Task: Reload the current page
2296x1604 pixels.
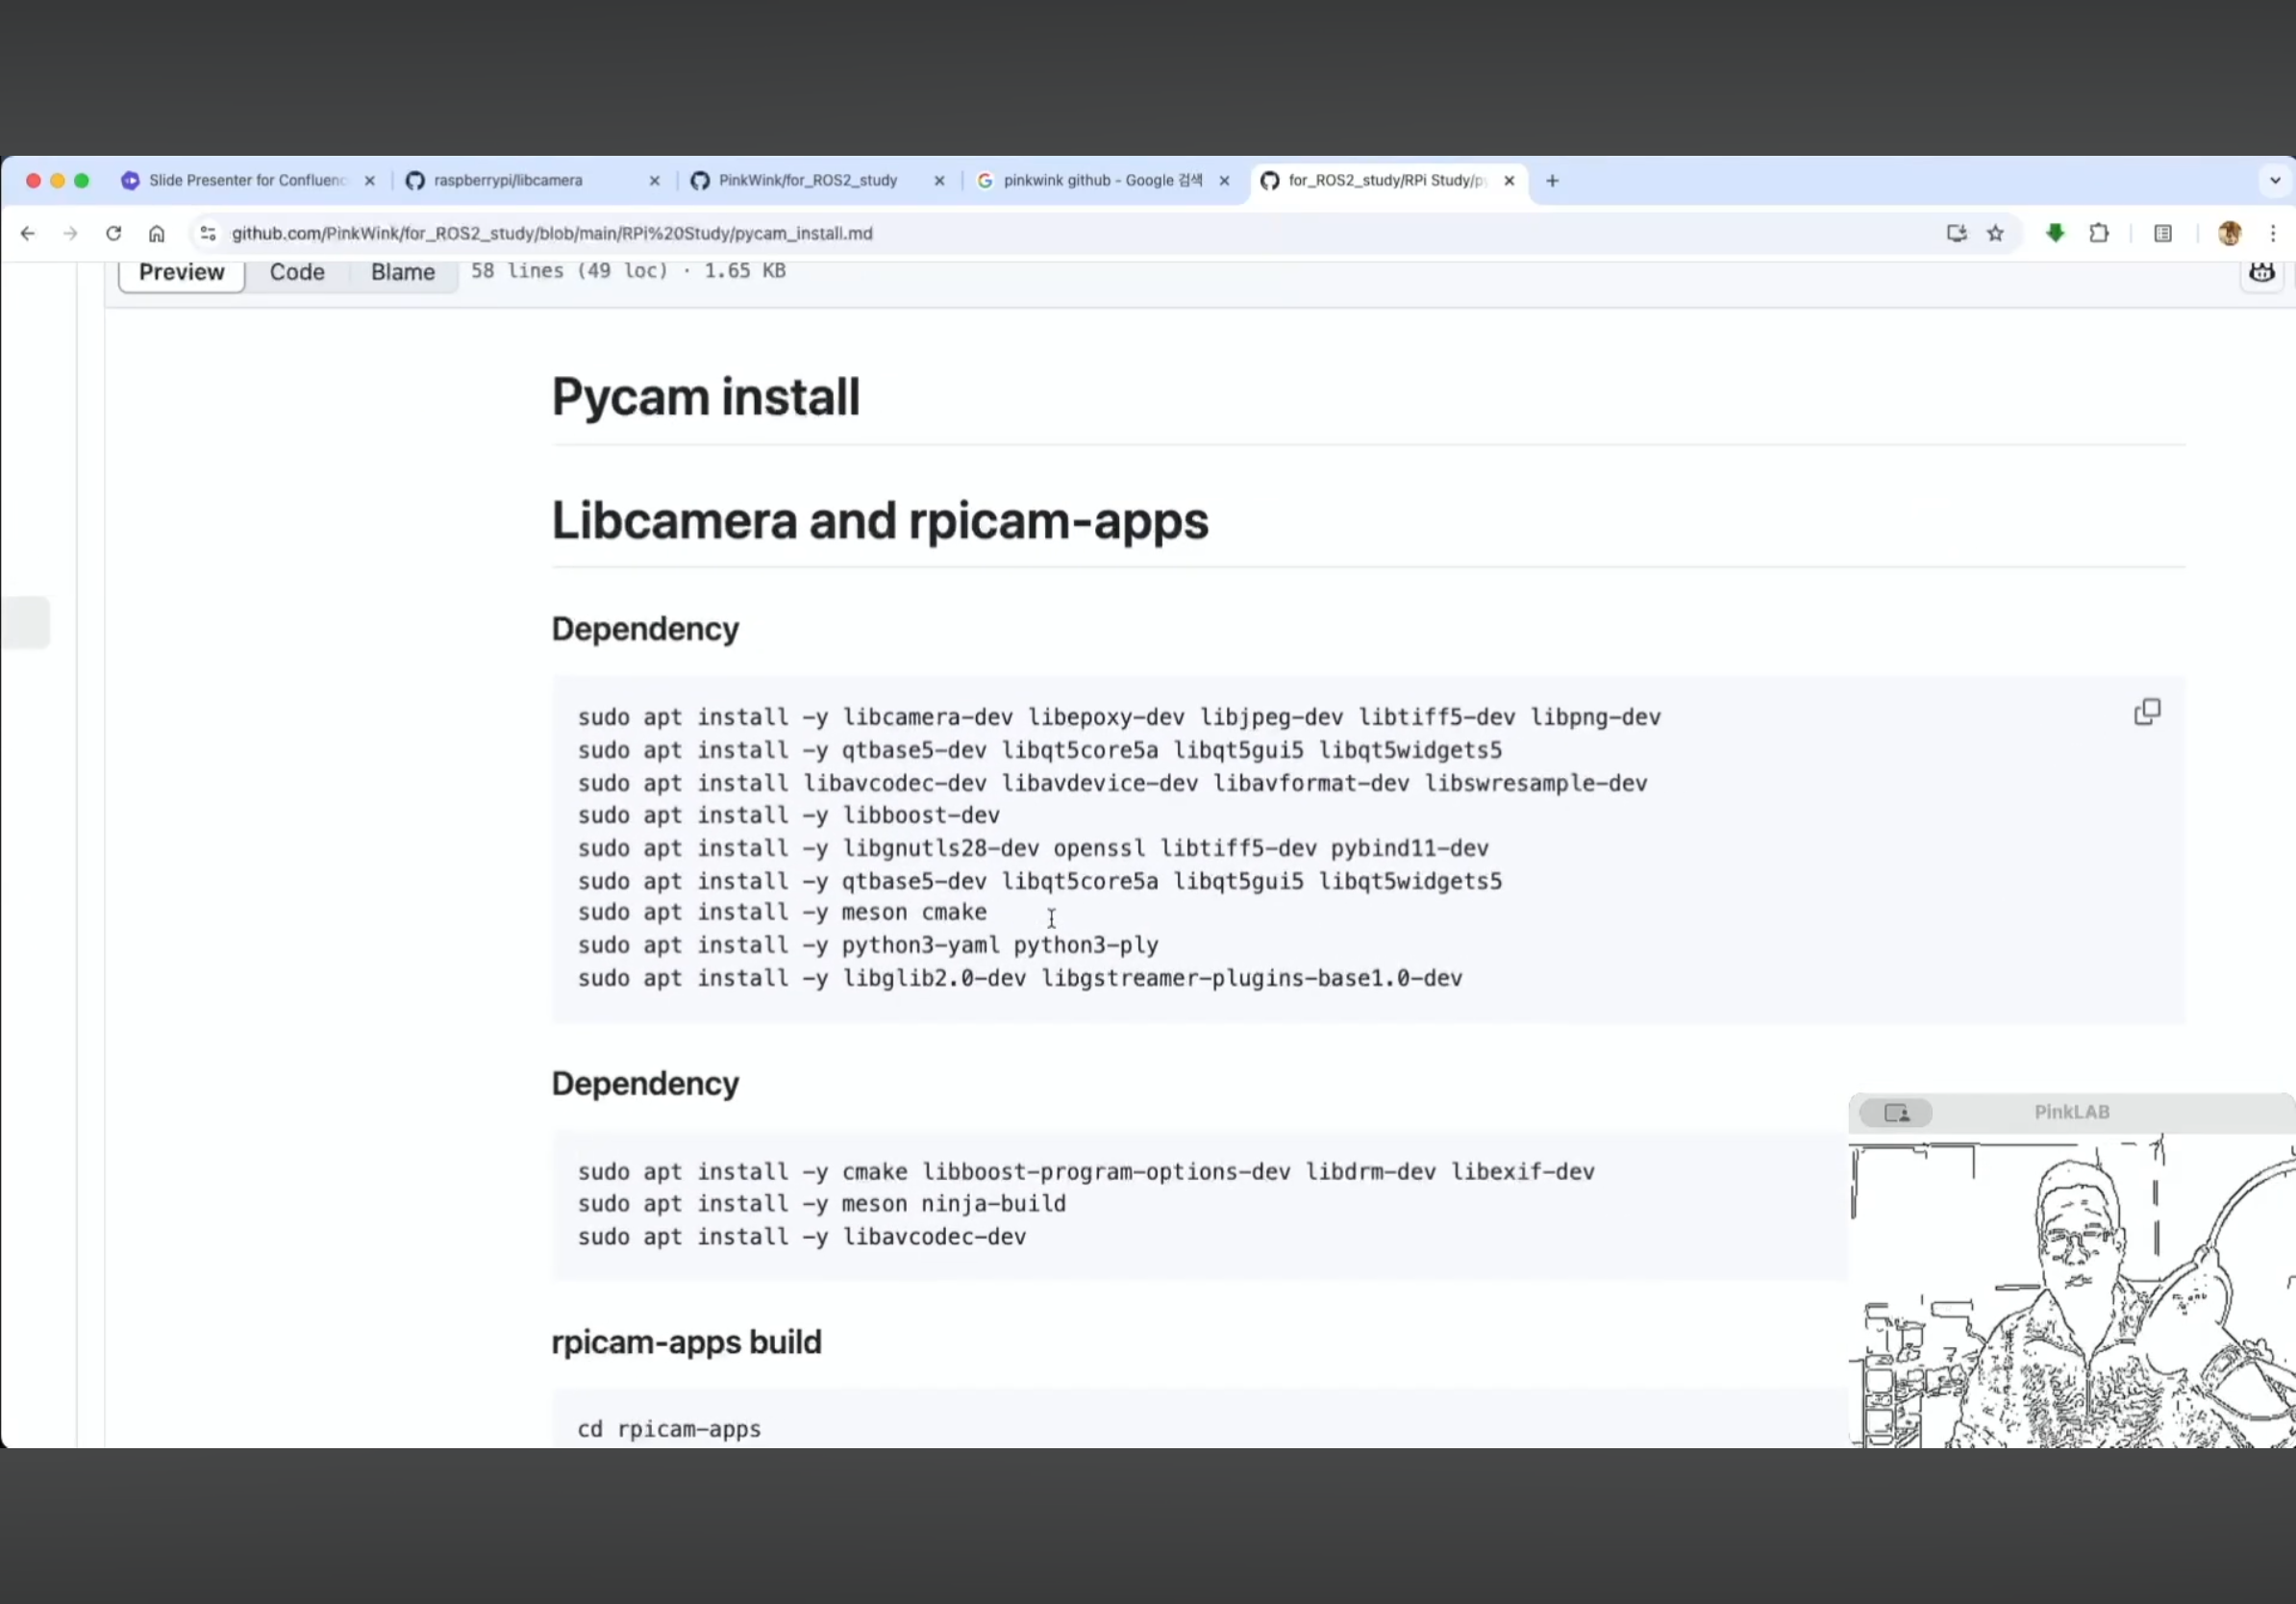Action: (113, 233)
